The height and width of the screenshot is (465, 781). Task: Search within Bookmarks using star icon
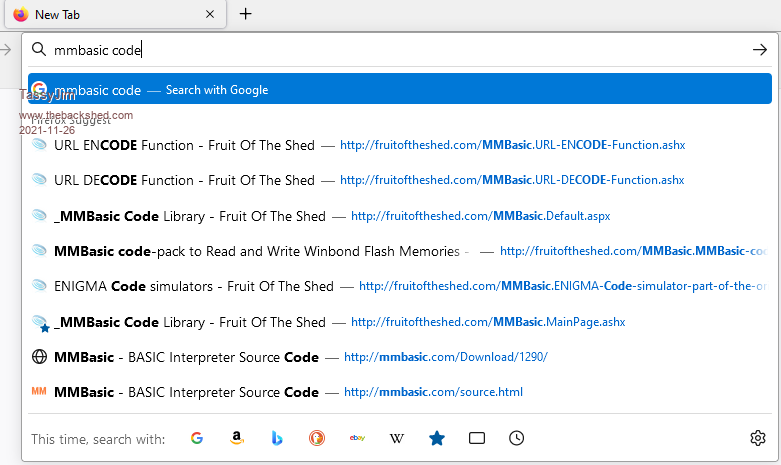437,438
